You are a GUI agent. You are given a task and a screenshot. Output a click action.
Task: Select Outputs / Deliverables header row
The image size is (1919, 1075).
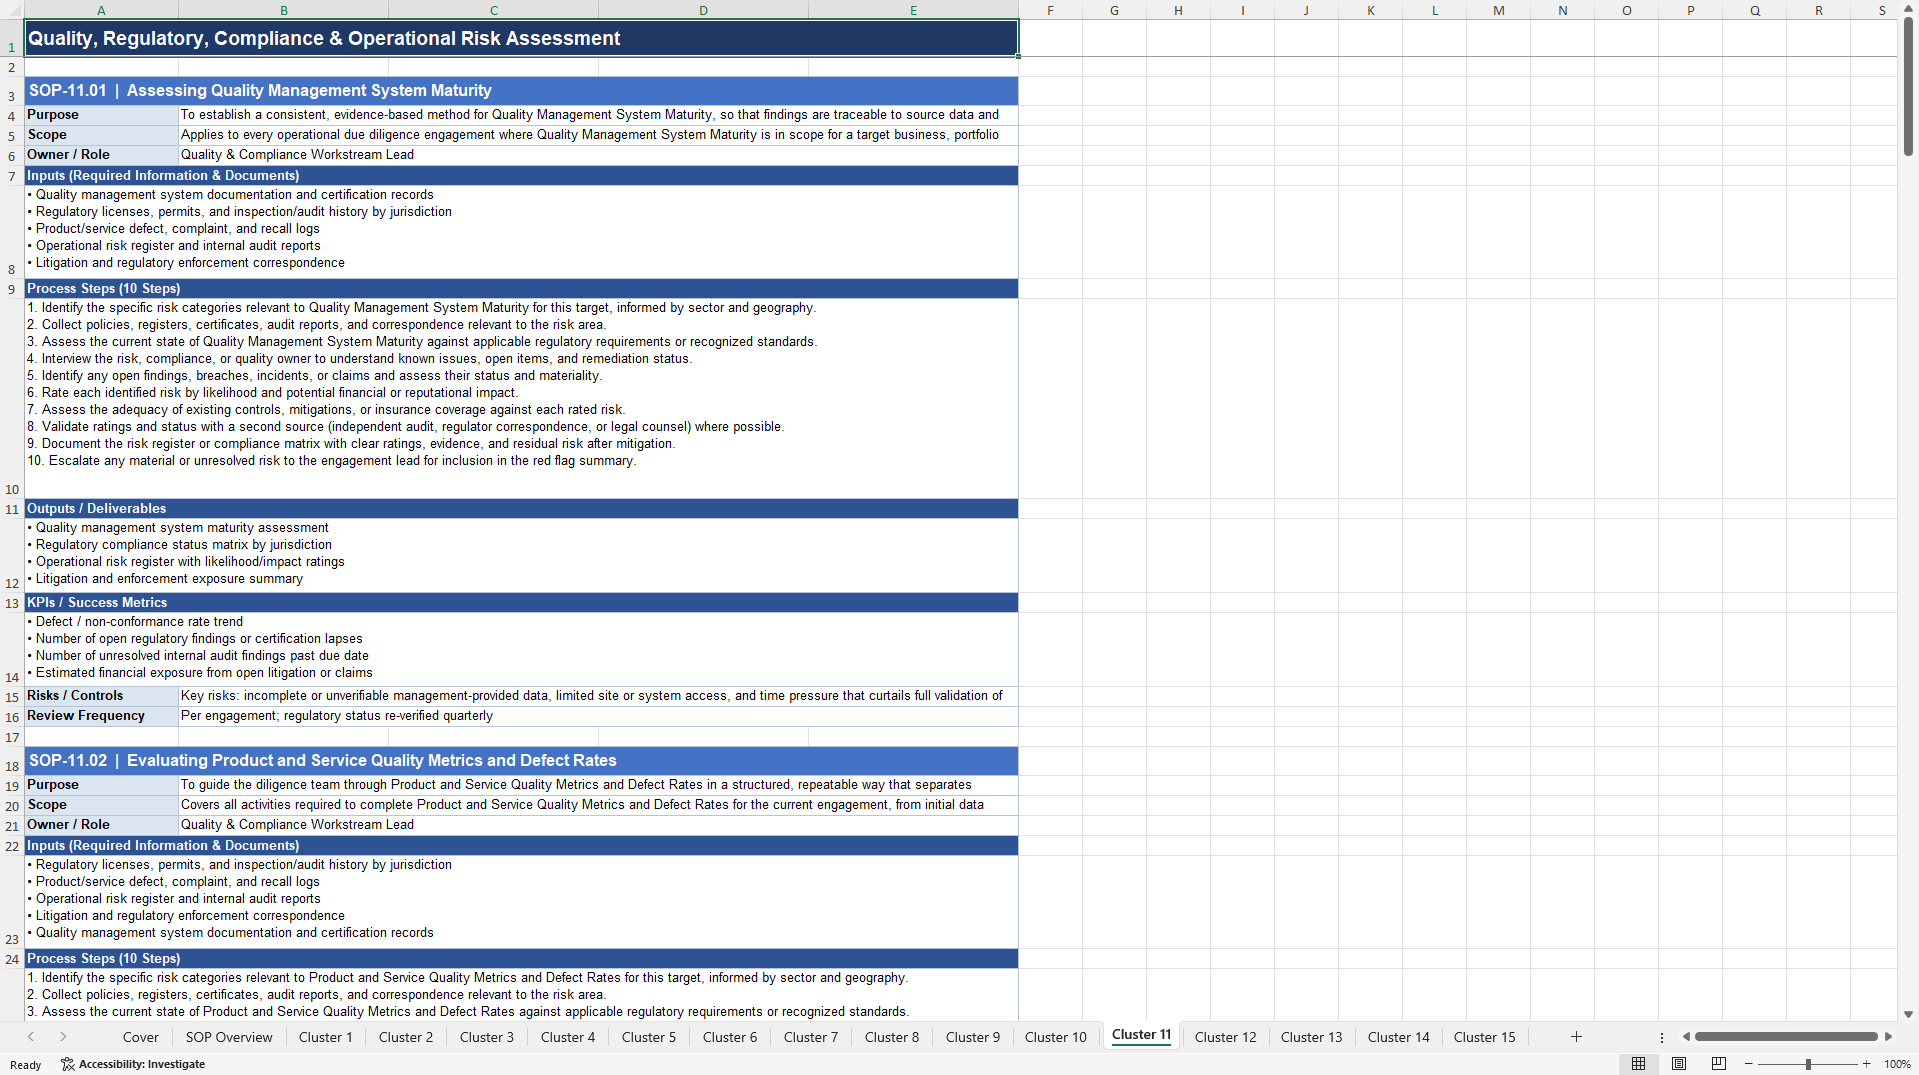point(521,509)
